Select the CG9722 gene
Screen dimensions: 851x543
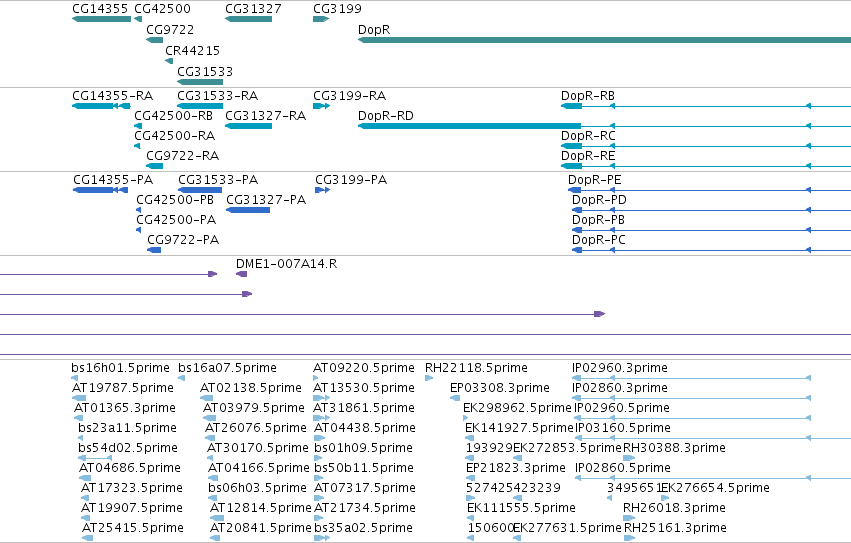[x=155, y=40]
